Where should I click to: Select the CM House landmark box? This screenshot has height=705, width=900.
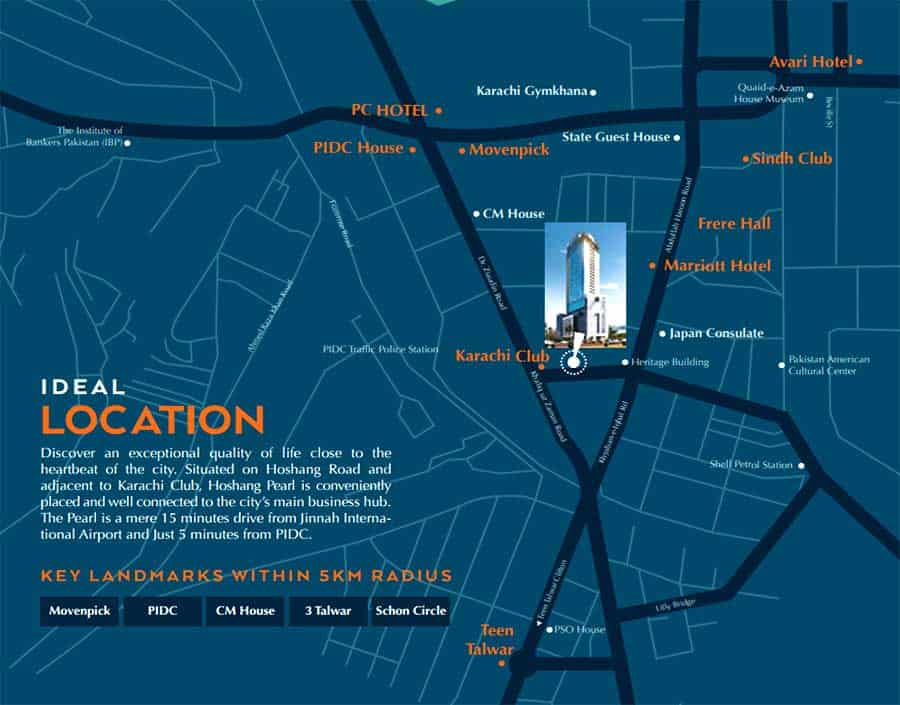(x=245, y=611)
